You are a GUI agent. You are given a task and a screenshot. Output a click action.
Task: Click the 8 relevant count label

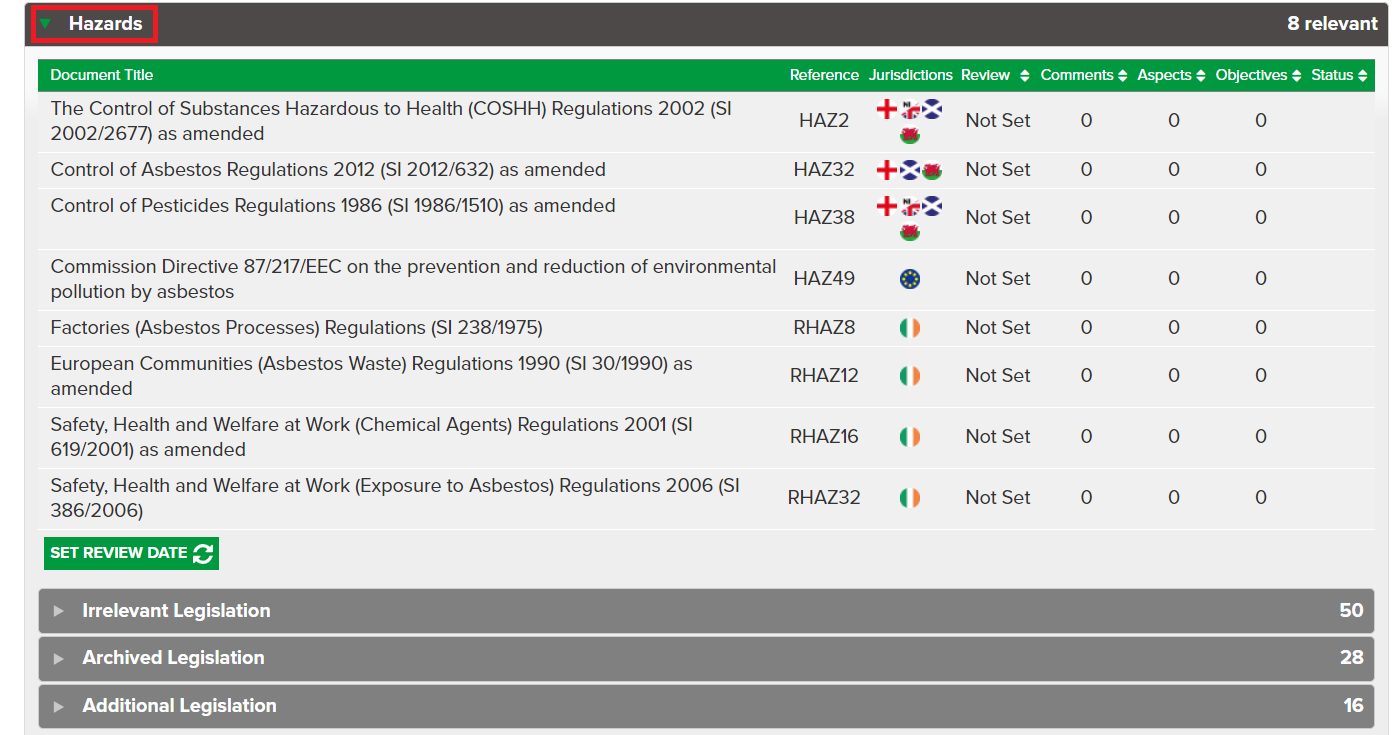click(x=1332, y=24)
